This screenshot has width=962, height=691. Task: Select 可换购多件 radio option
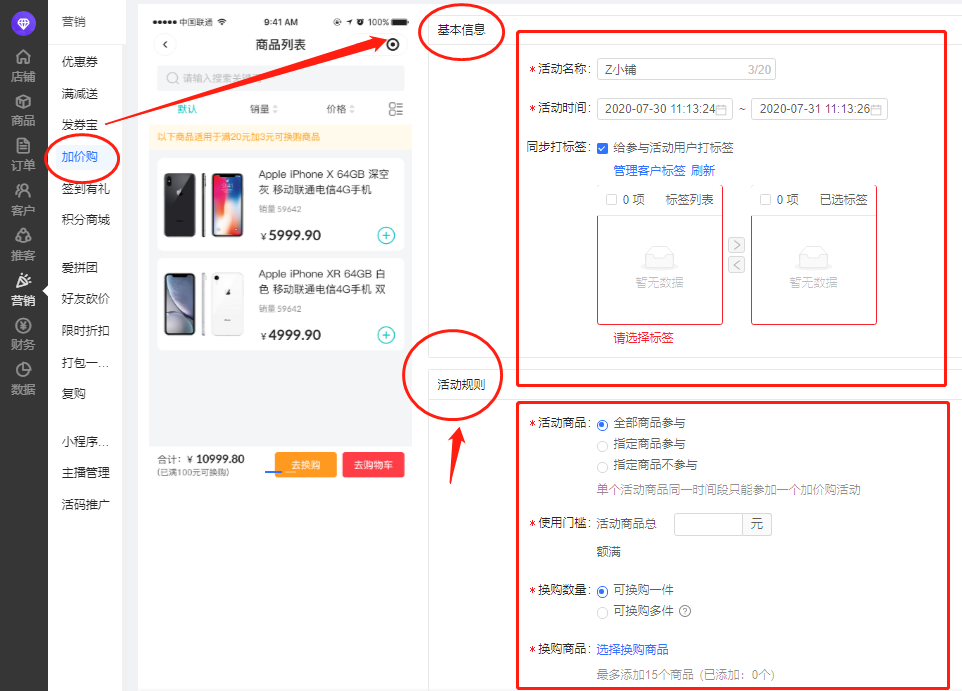602,612
